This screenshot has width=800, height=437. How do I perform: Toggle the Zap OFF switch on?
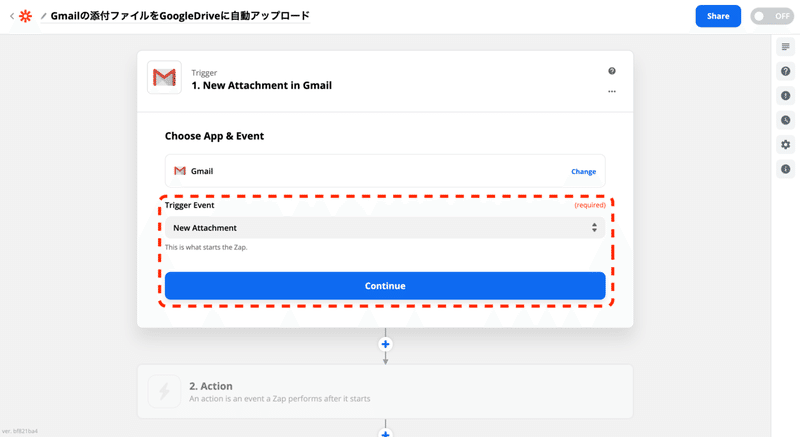[771, 16]
